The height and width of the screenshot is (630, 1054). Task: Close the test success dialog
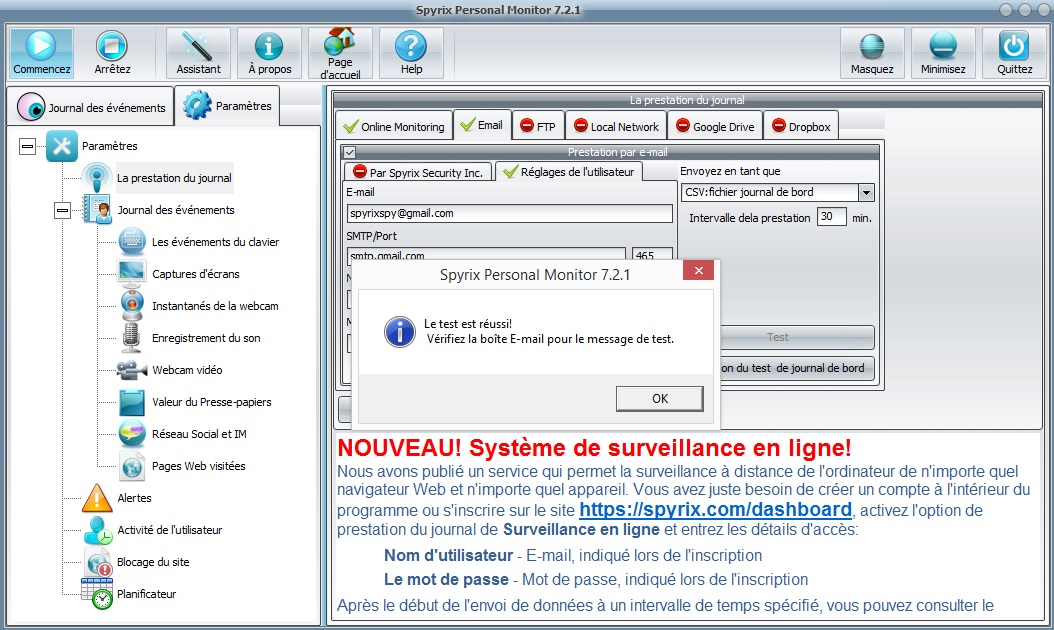698,270
